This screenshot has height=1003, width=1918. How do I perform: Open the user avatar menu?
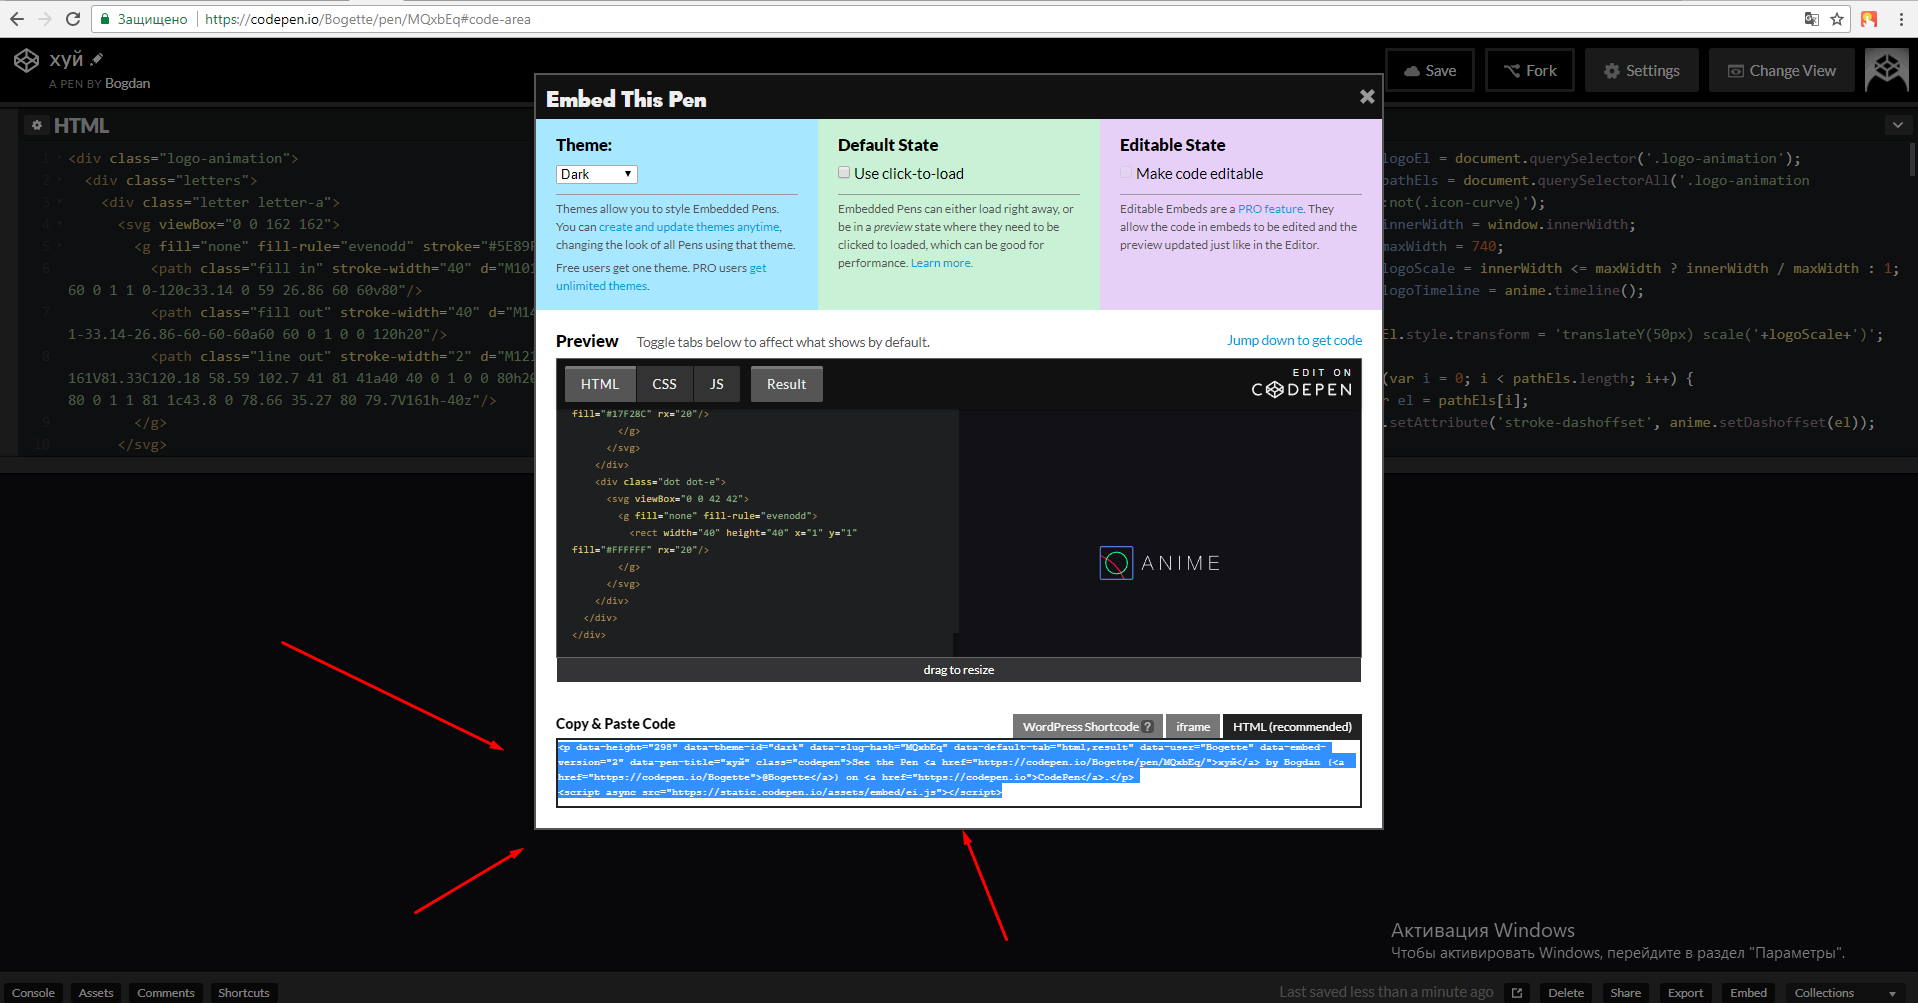(x=1886, y=70)
